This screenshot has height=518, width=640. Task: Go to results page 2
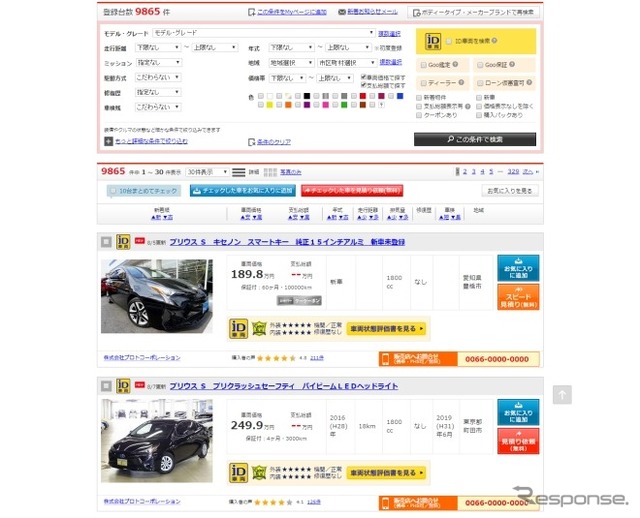pos(464,172)
